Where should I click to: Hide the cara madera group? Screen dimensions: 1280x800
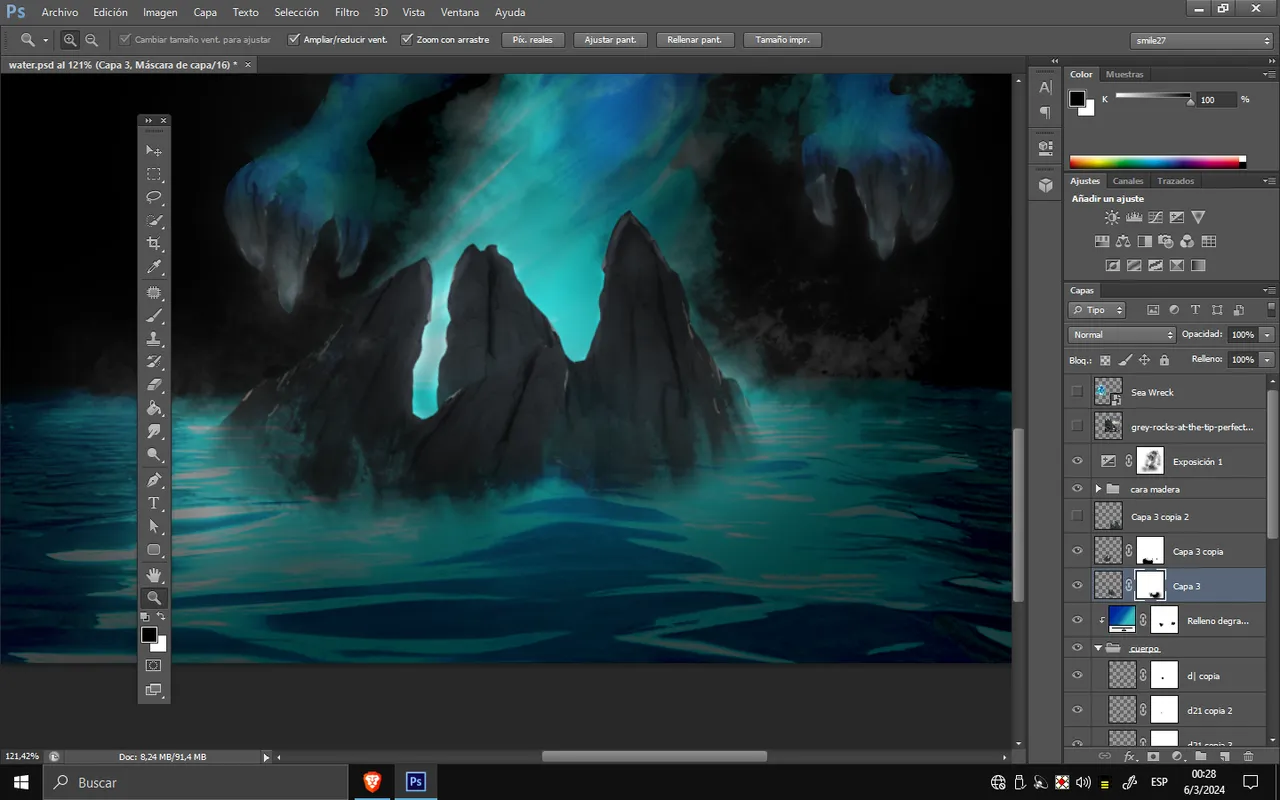point(1077,489)
